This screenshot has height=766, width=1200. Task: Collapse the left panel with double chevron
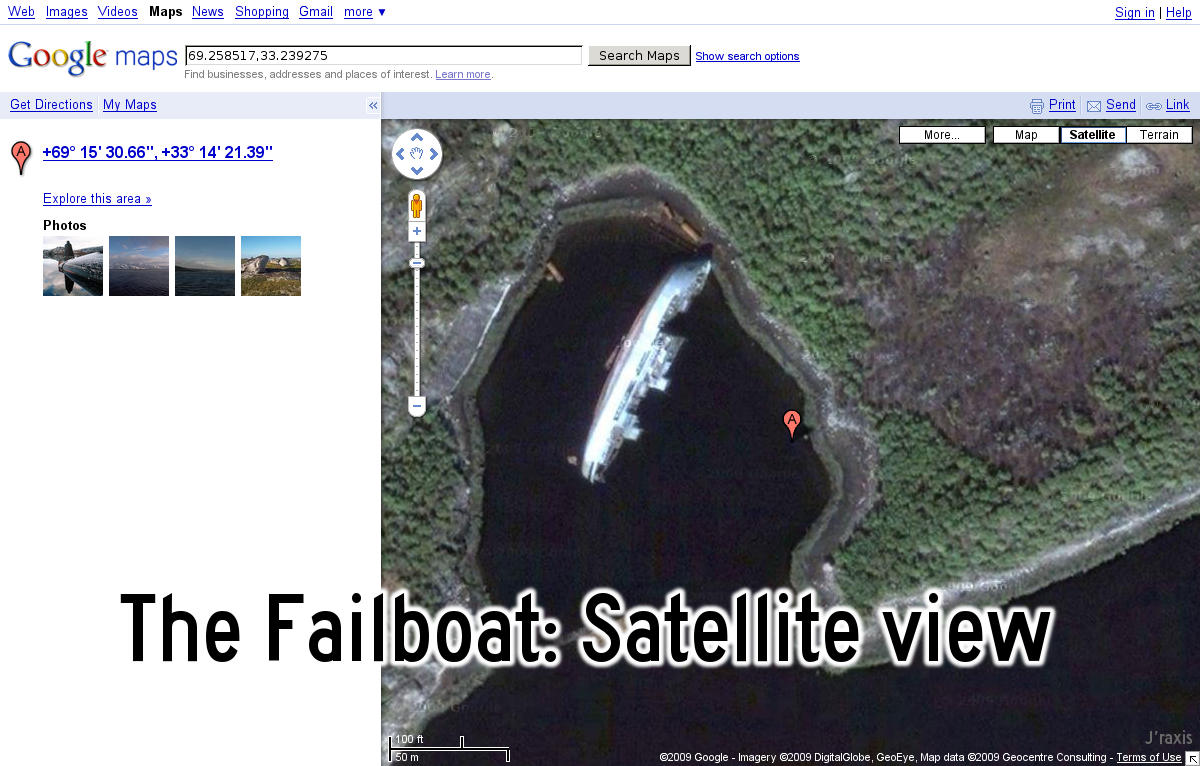[x=373, y=105]
